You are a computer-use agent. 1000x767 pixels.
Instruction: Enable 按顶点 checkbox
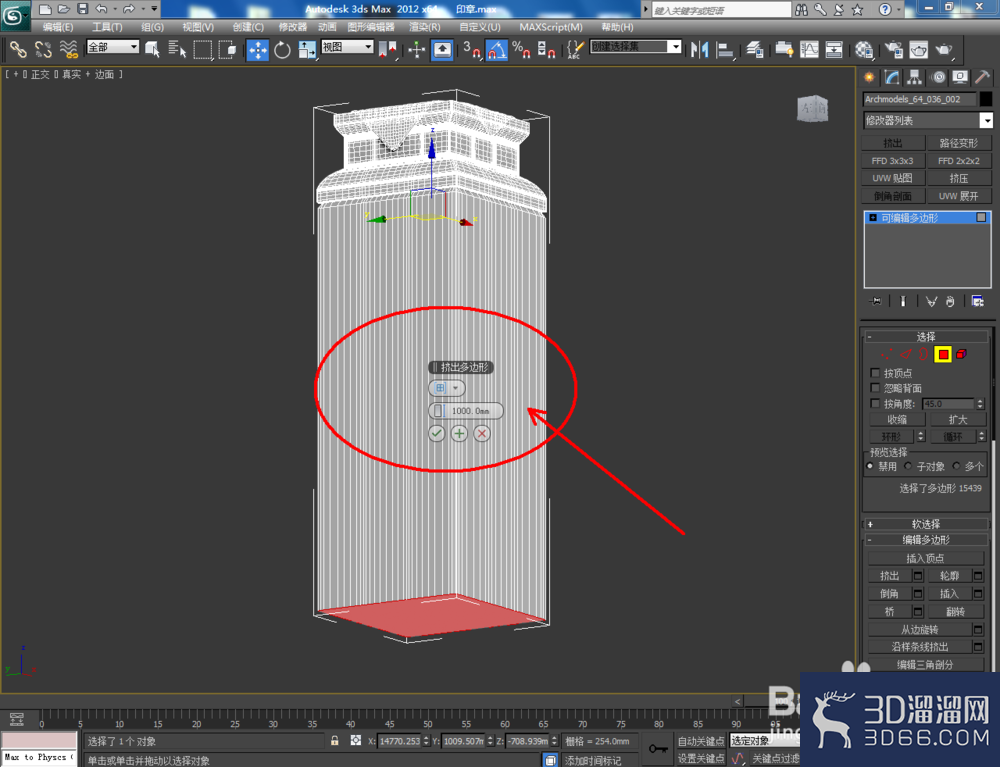875,372
